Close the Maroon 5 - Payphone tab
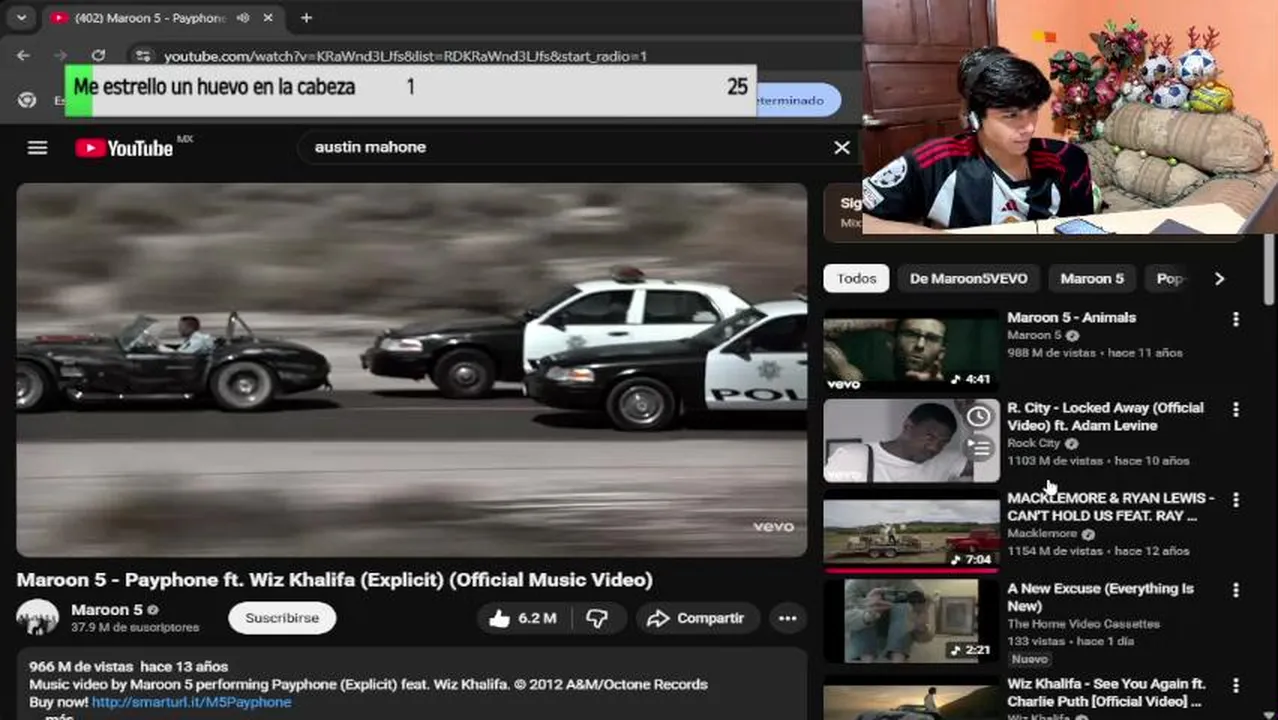The image size is (1278, 720). click(268, 18)
